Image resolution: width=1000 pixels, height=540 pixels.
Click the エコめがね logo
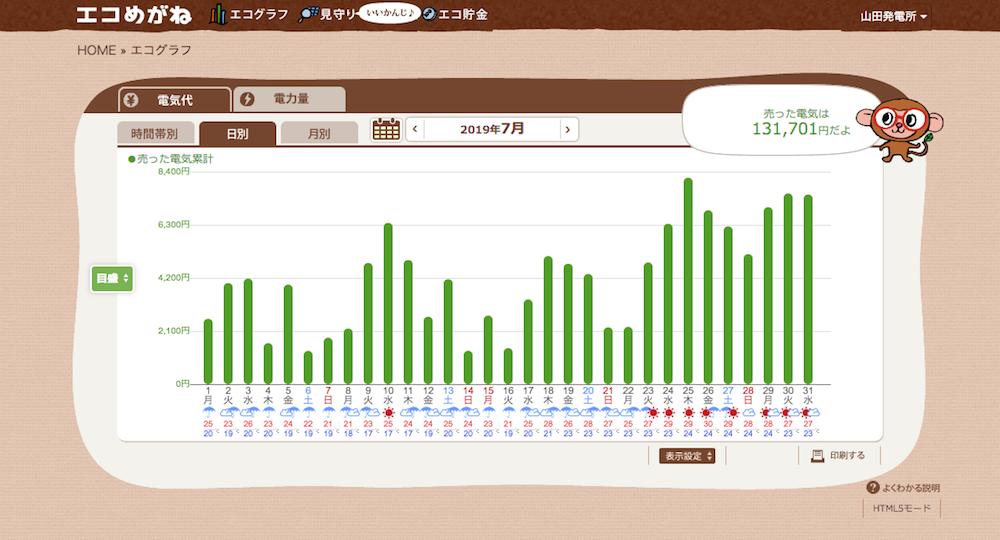133,15
